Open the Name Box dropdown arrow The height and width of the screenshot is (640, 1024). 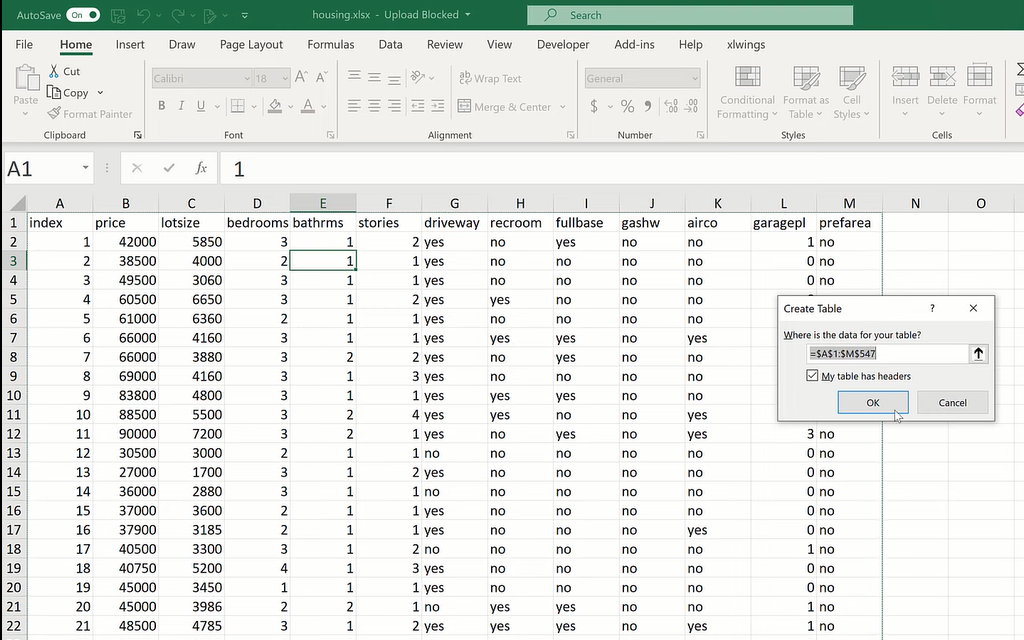85,168
